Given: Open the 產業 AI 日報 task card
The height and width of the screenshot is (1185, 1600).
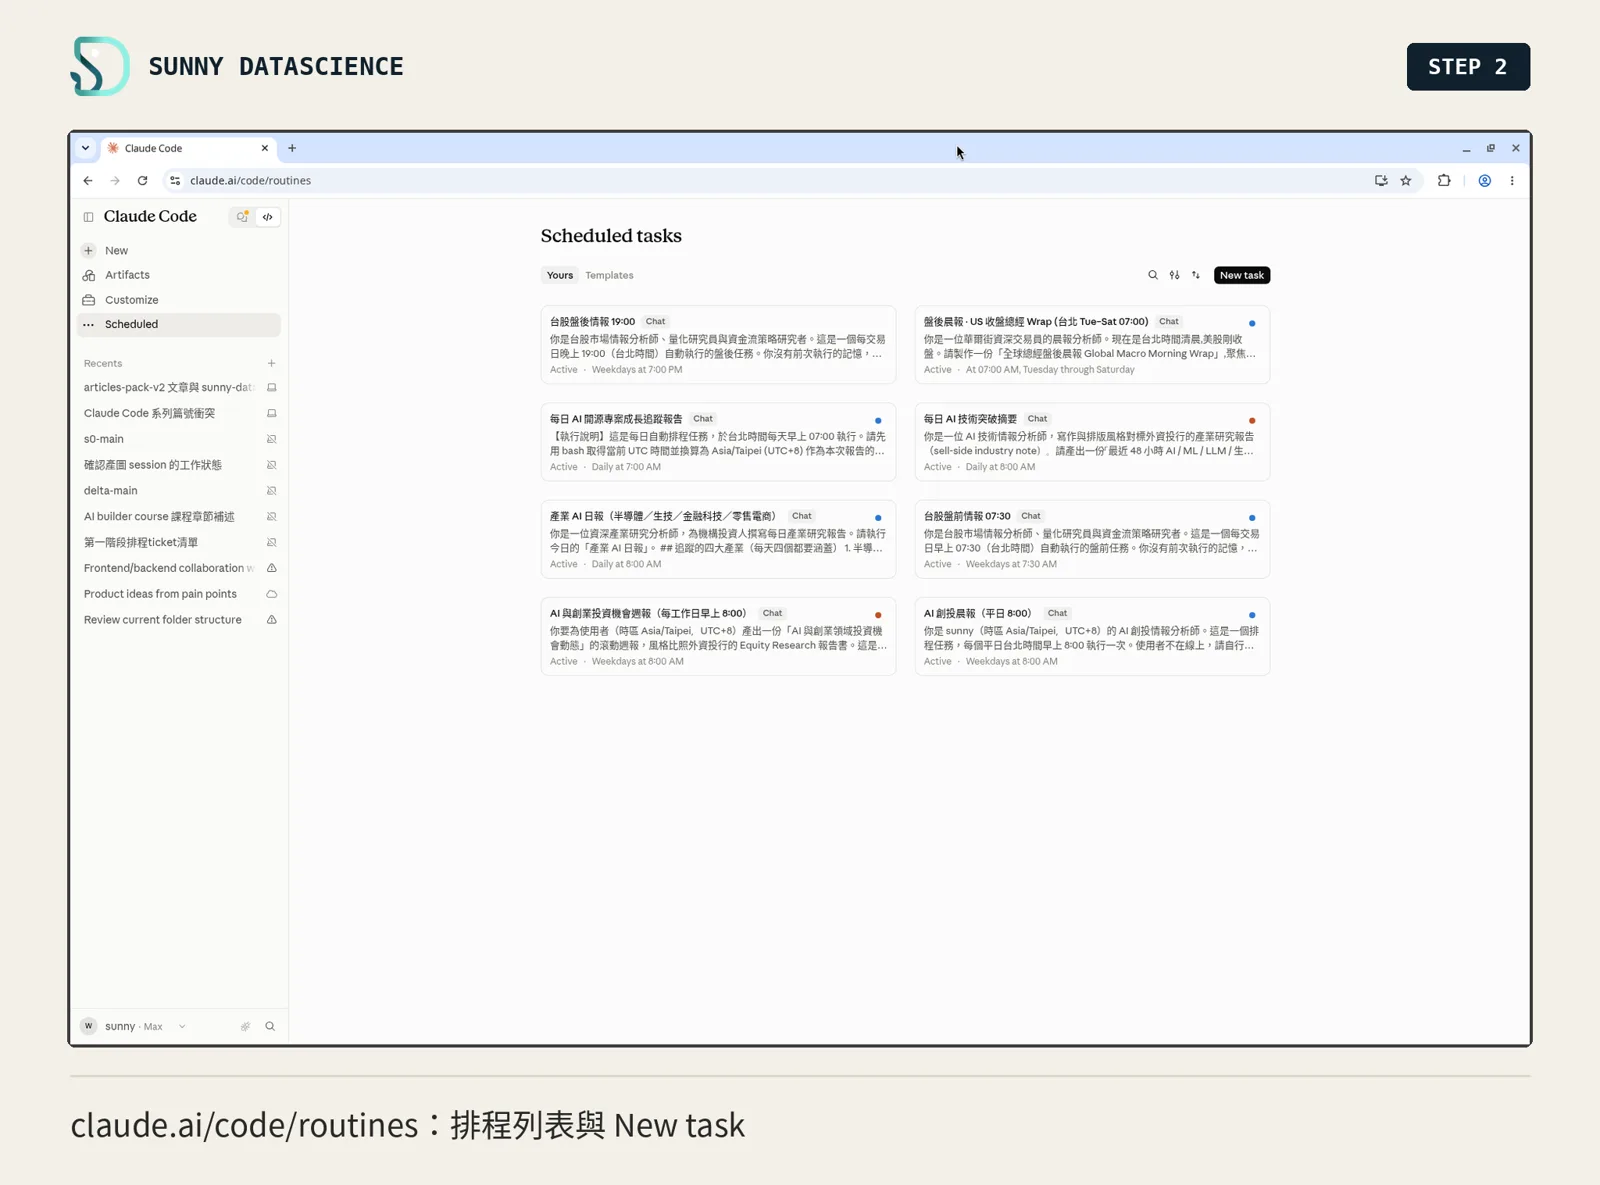Looking at the screenshot, I should coord(718,539).
